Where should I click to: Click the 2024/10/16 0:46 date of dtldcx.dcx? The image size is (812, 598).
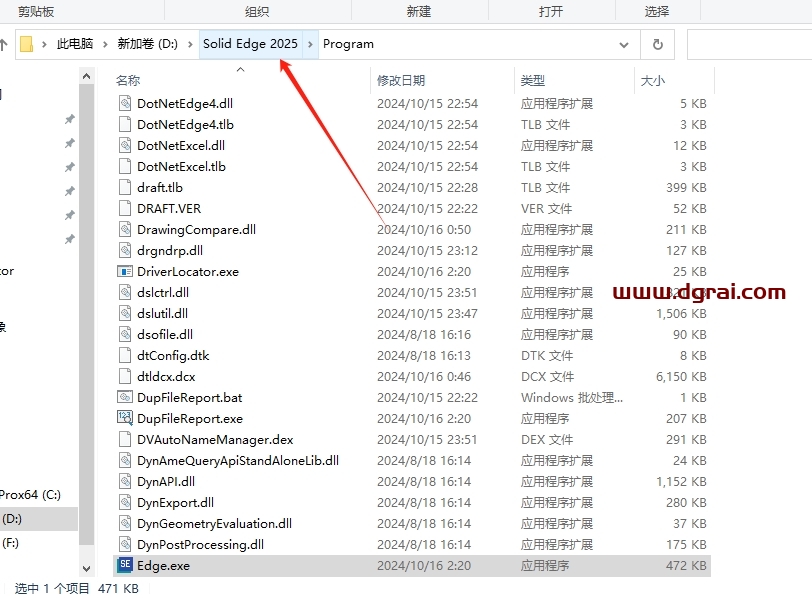424,376
